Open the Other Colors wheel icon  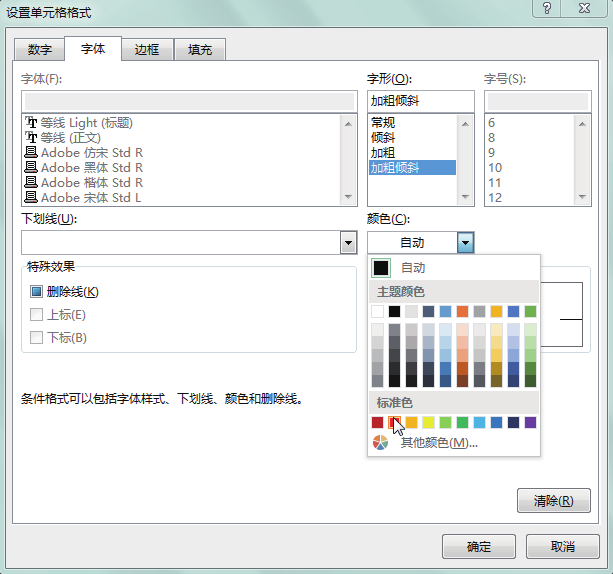[x=380, y=443]
